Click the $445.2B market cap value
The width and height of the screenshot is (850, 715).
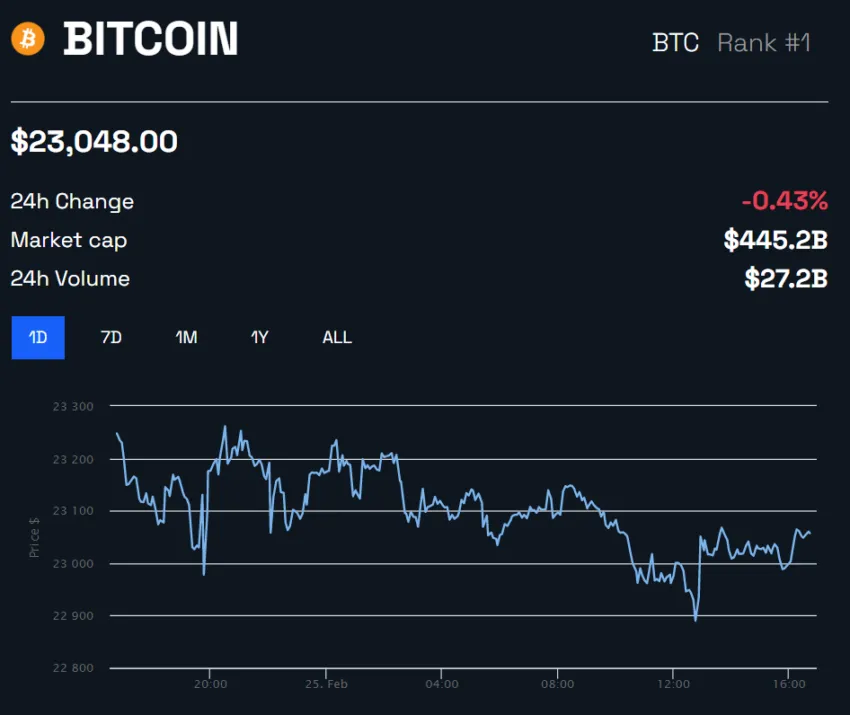coord(776,240)
